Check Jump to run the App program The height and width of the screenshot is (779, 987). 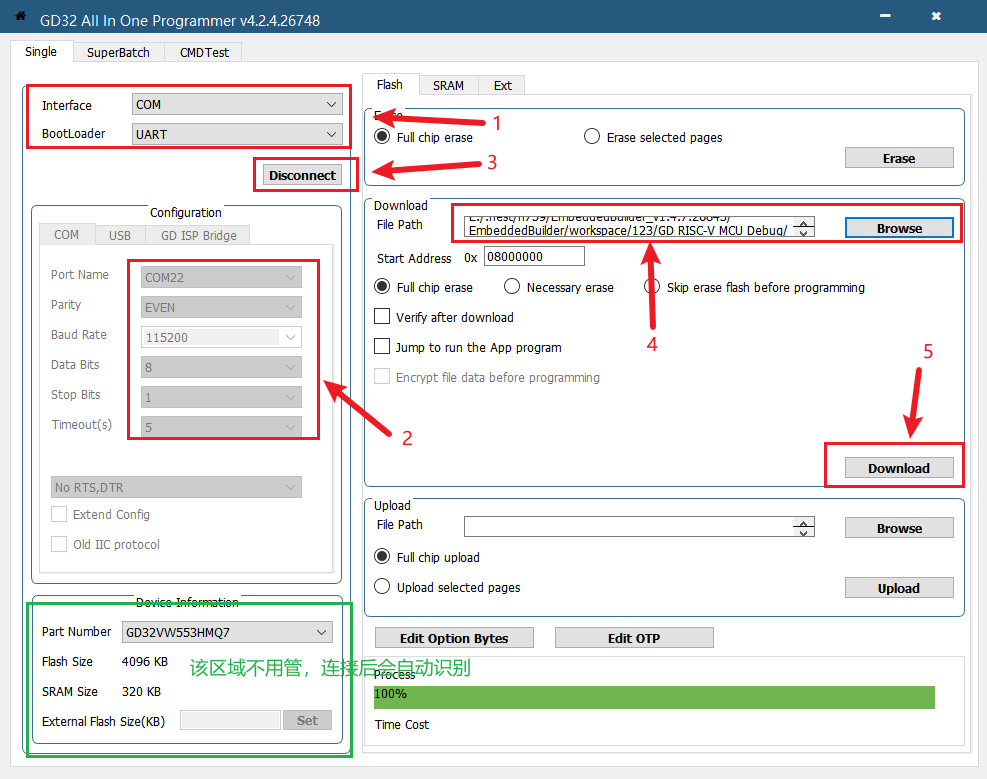pyautogui.click(x=382, y=347)
